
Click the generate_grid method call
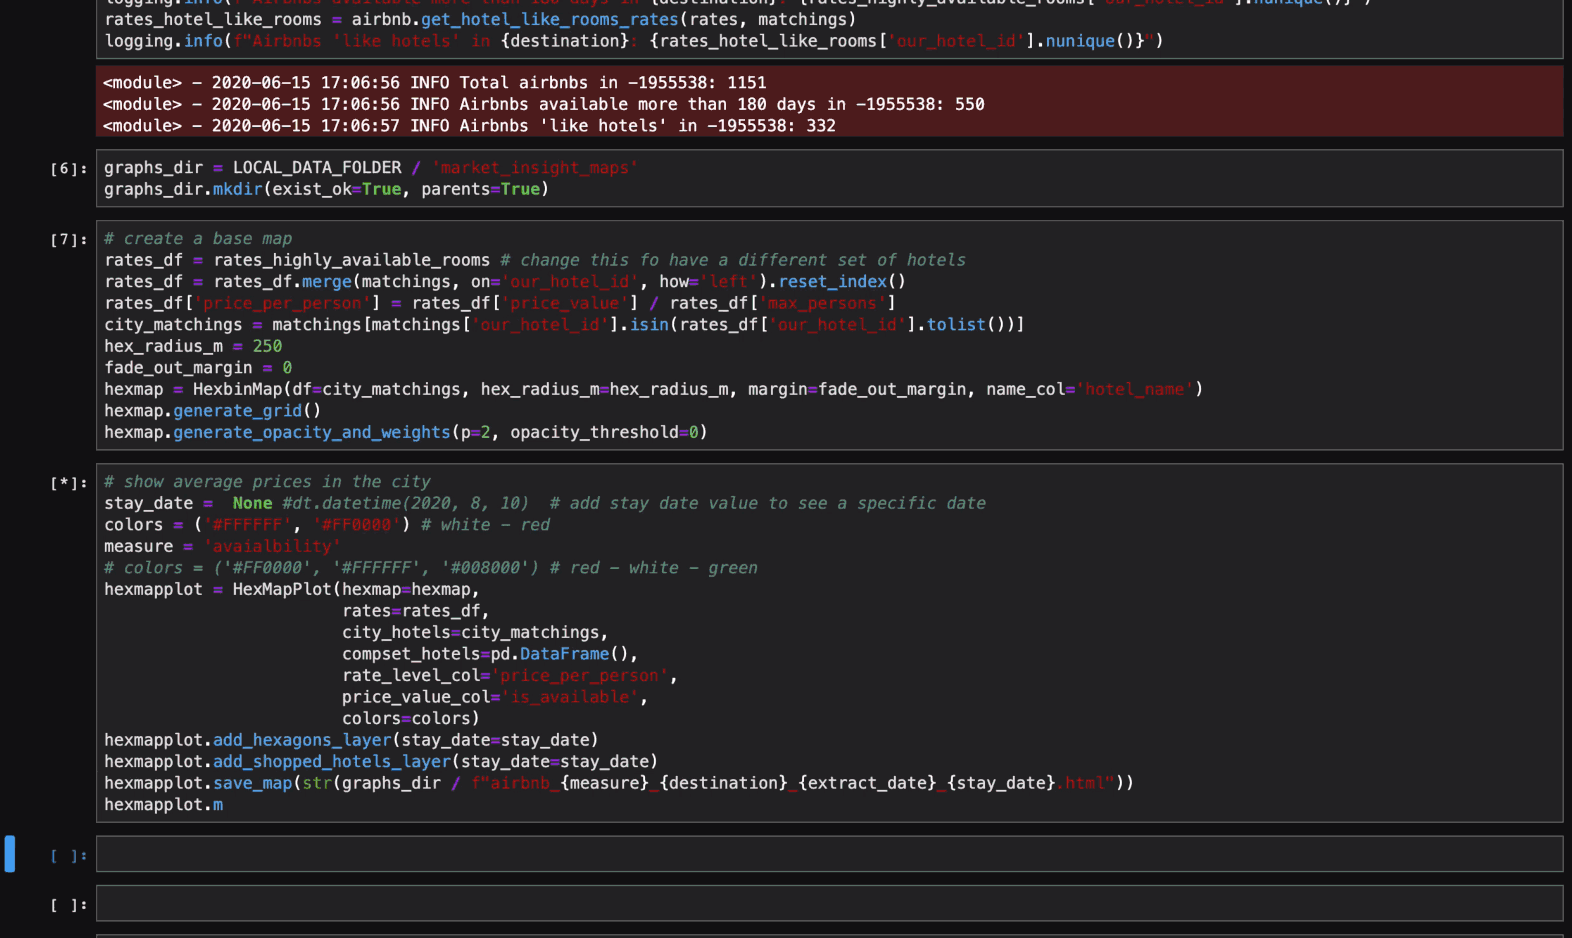[x=237, y=411]
